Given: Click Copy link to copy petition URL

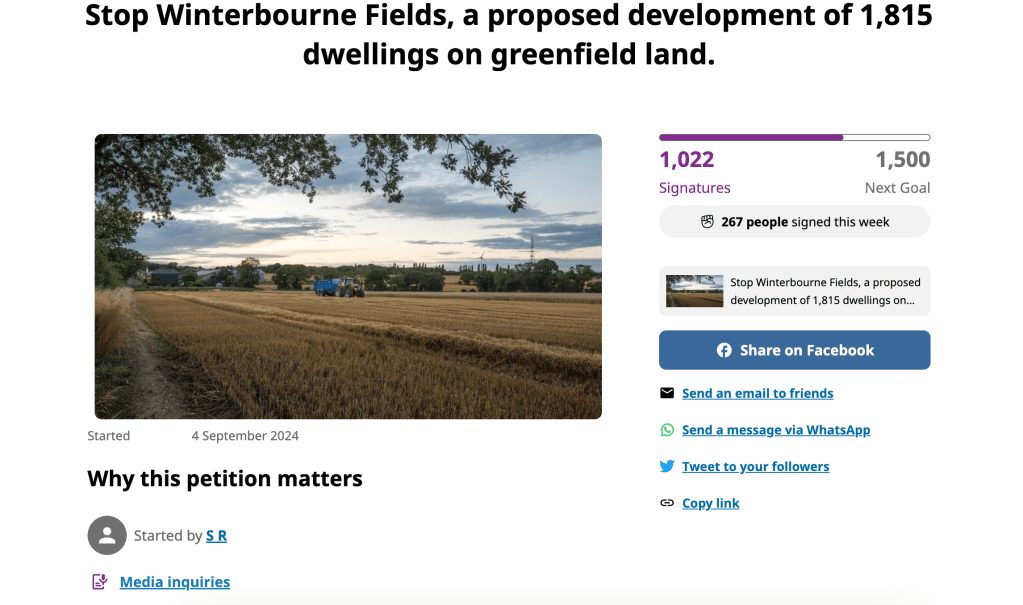Looking at the screenshot, I should click(710, 502).
